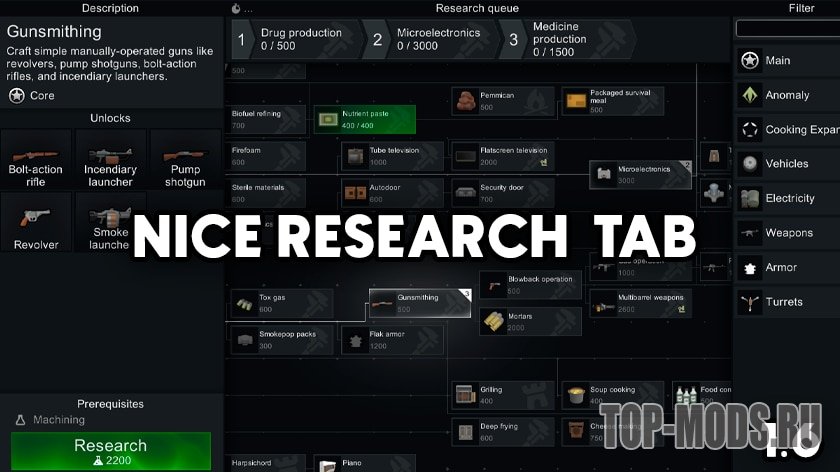Viewport: 840px width, 472px height.
Task: Click the Machining prerequisite entry
Action: (50, 420)
